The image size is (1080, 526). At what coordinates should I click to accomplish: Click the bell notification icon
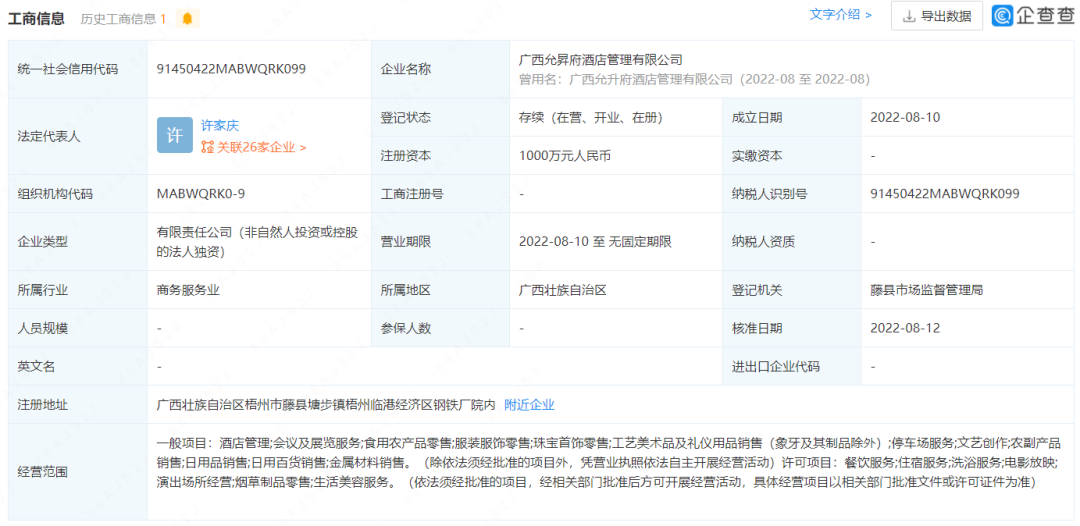(187, 19)
